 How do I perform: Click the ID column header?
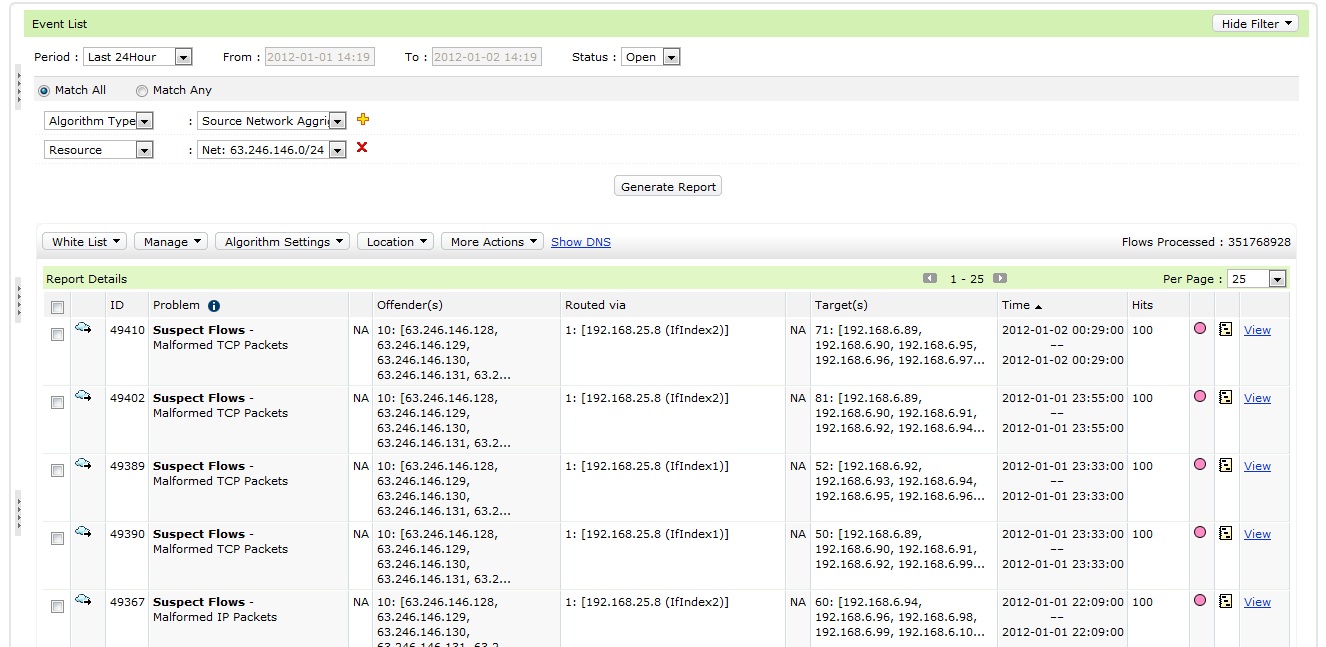point(117,305)
